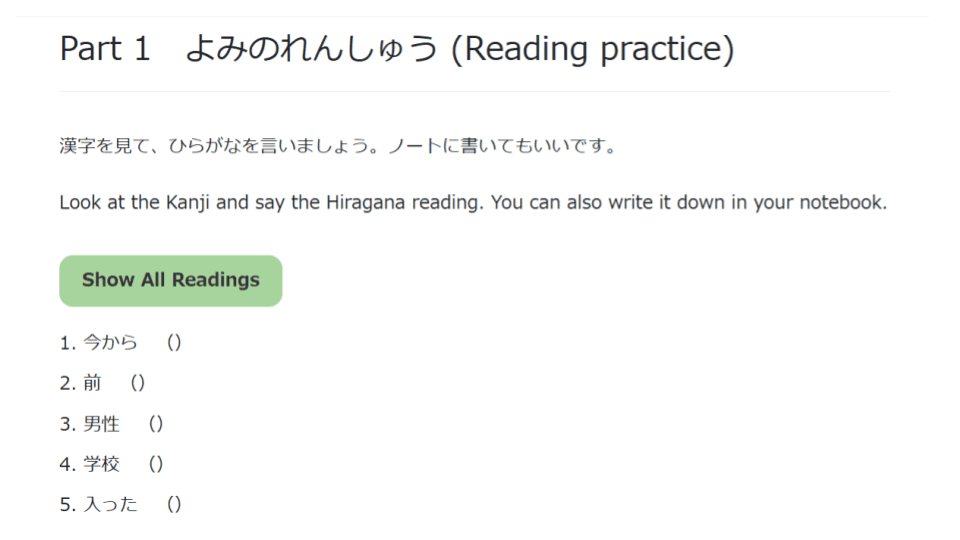Select the word 入った in item 5

[110, 505]
